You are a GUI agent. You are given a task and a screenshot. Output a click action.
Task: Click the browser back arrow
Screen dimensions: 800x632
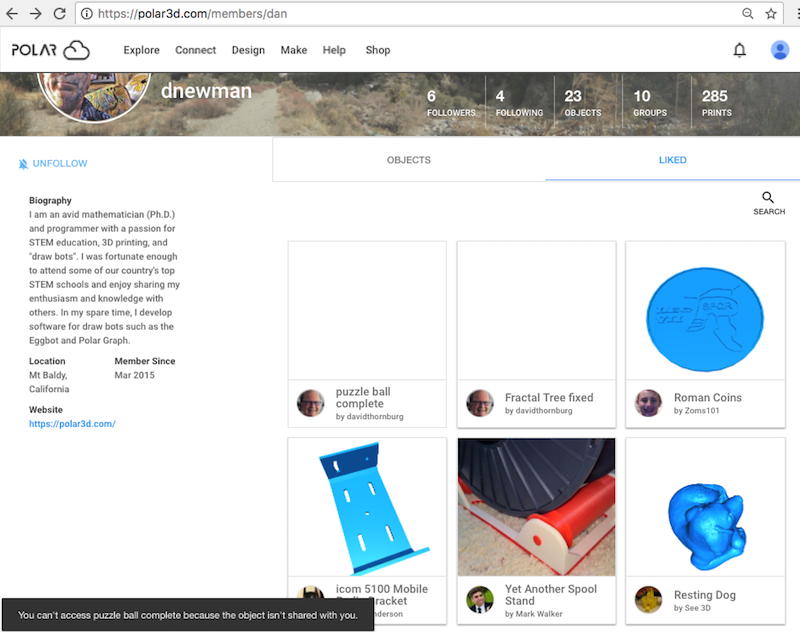pyautogui.click(x=12, y=14)
